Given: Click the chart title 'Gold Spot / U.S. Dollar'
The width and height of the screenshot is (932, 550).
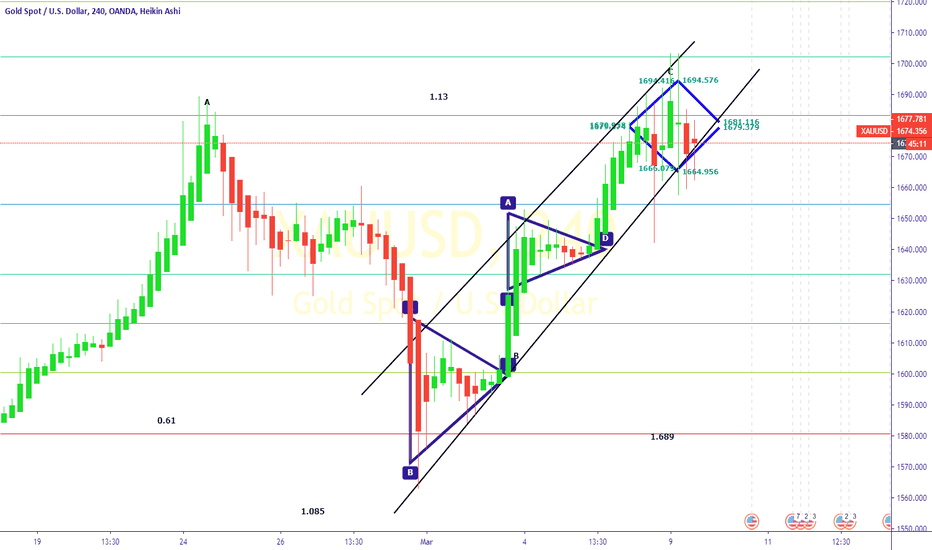Looking at the screenshot, I should (x=46, y=11).
